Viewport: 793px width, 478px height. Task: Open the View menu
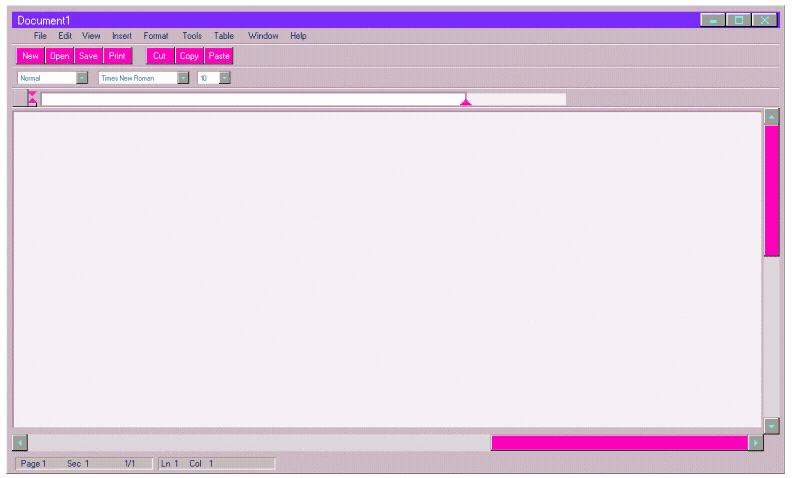pyautogui.click(x=91, y=36)
